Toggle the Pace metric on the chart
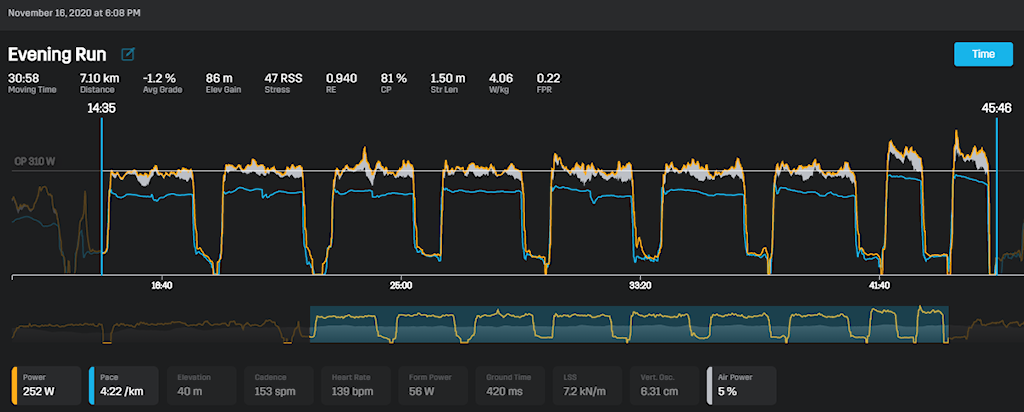Screen dimensions: 1024x412 123,386
